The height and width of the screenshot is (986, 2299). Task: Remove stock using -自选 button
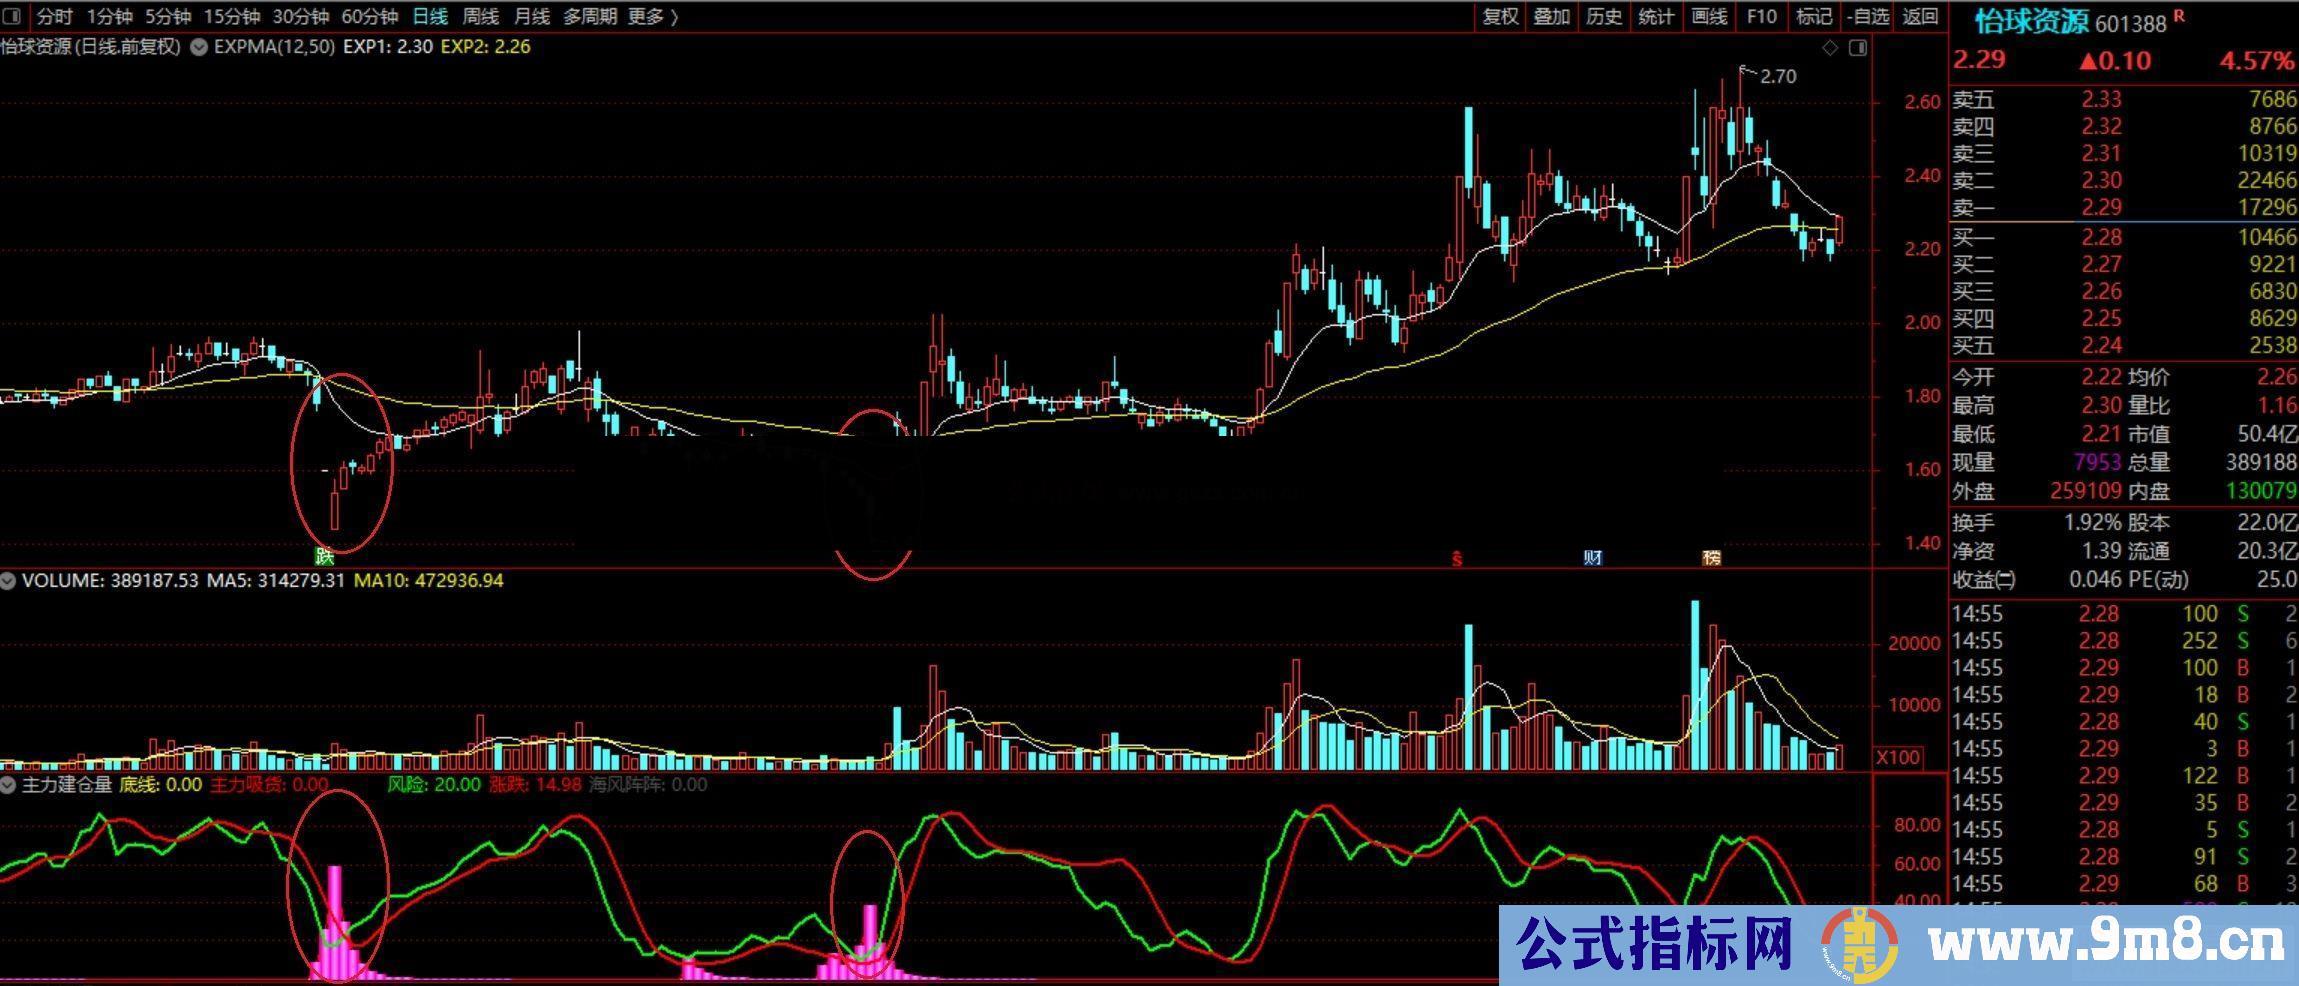(x=1868, y=16)
